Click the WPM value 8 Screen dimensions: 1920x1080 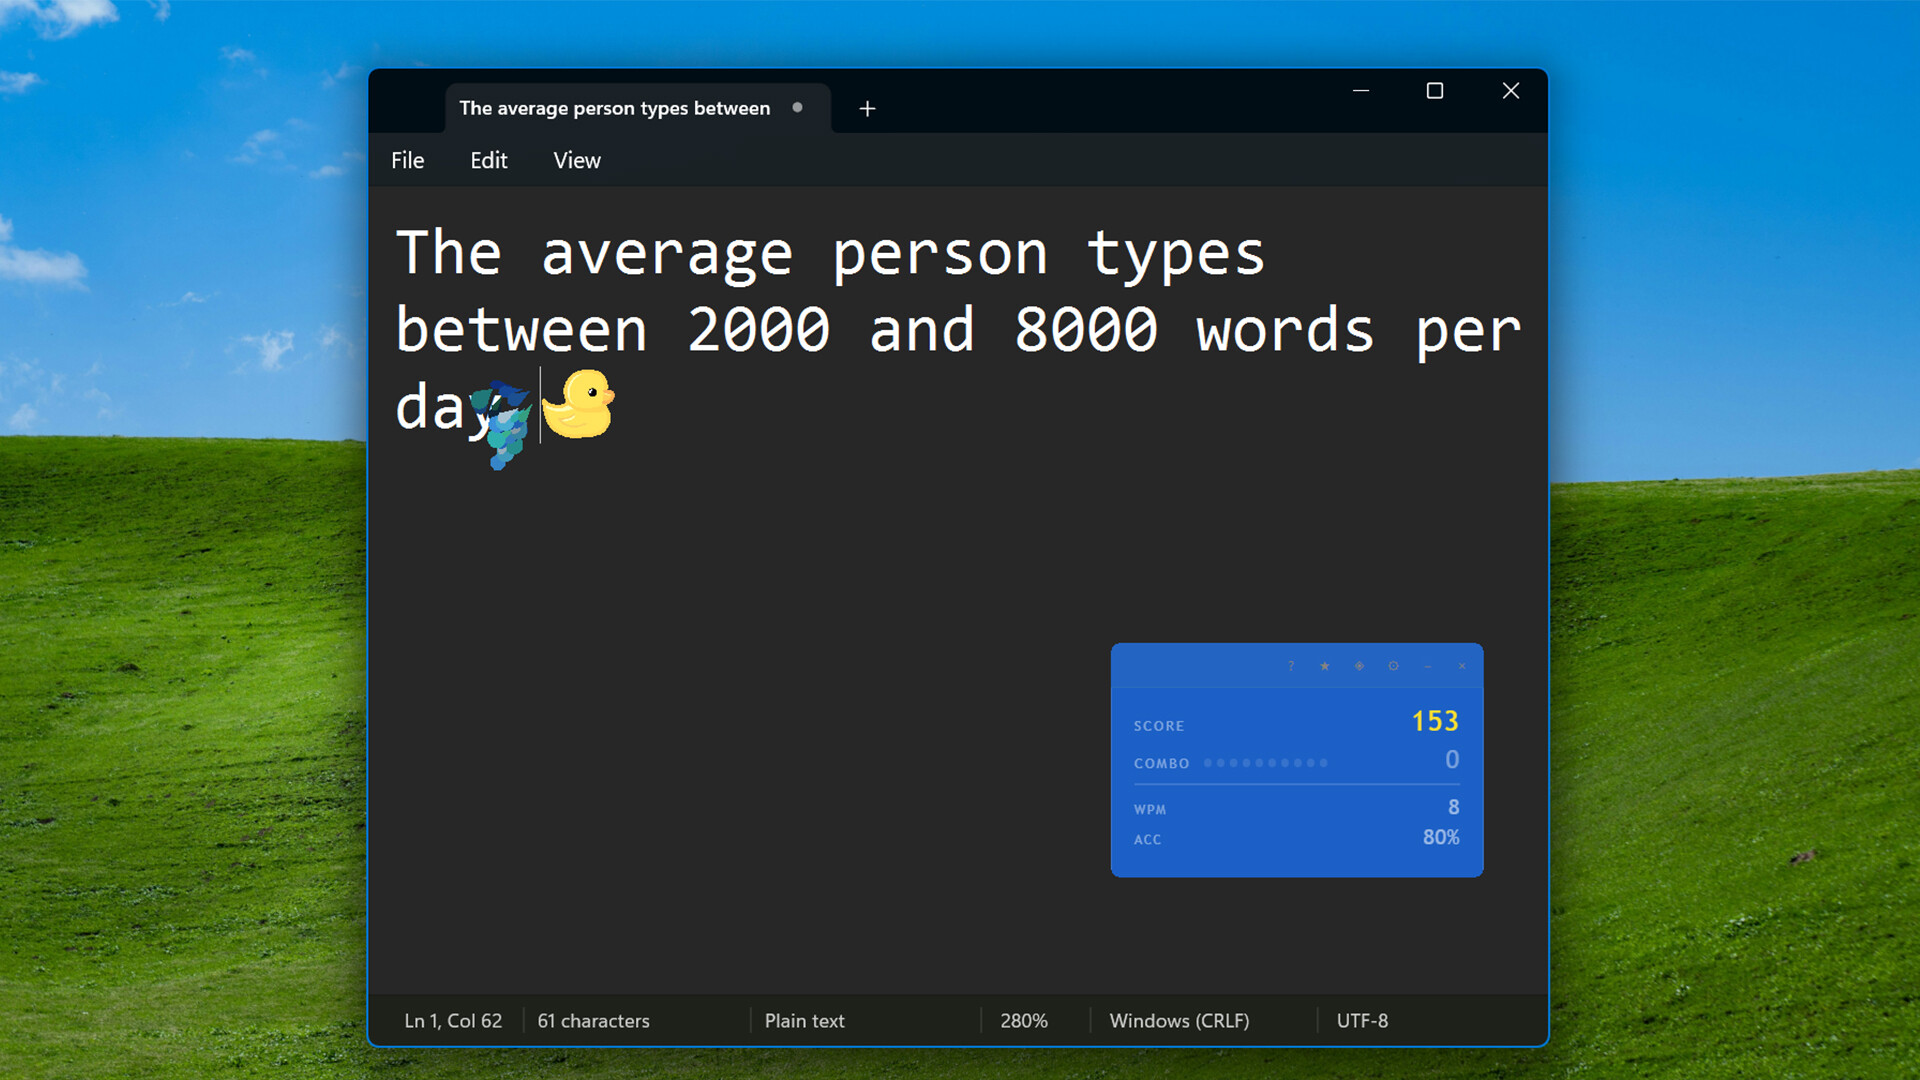click(1453, 807)
